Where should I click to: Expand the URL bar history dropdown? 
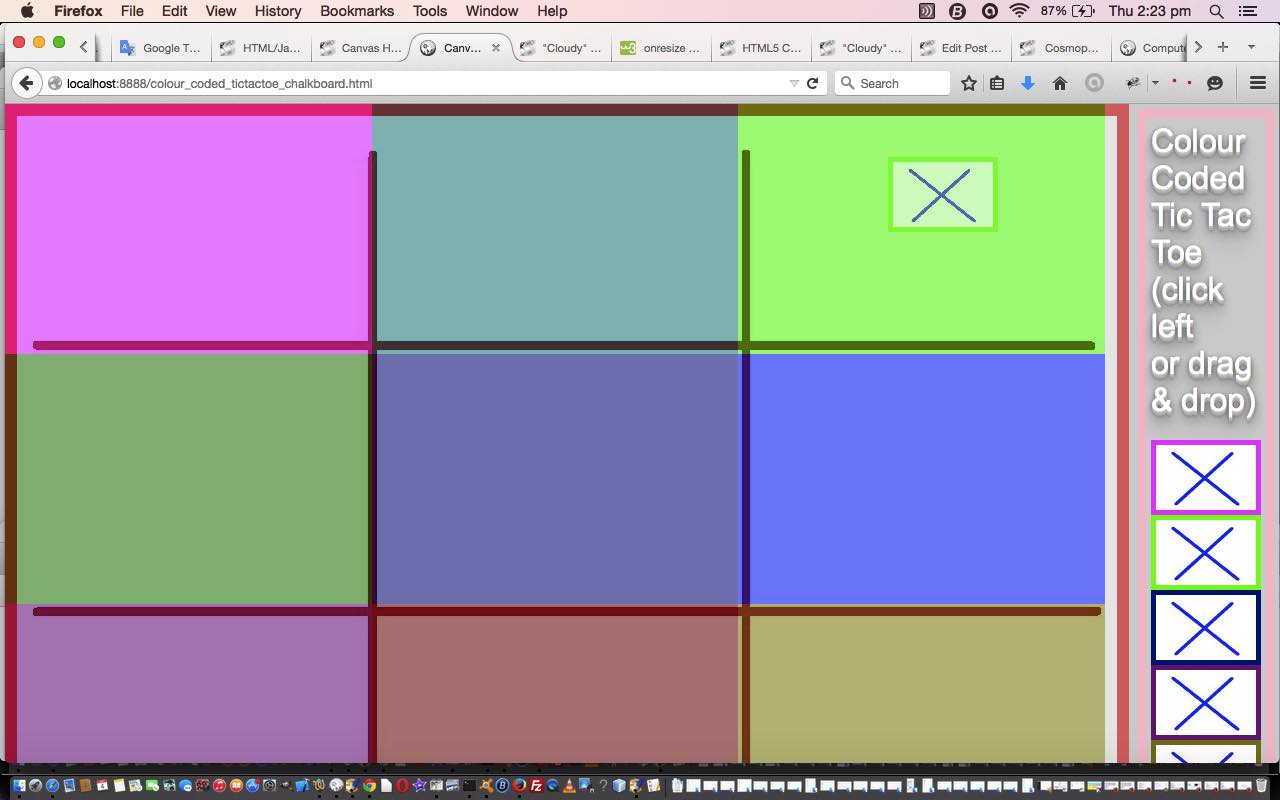click(794, 83)
